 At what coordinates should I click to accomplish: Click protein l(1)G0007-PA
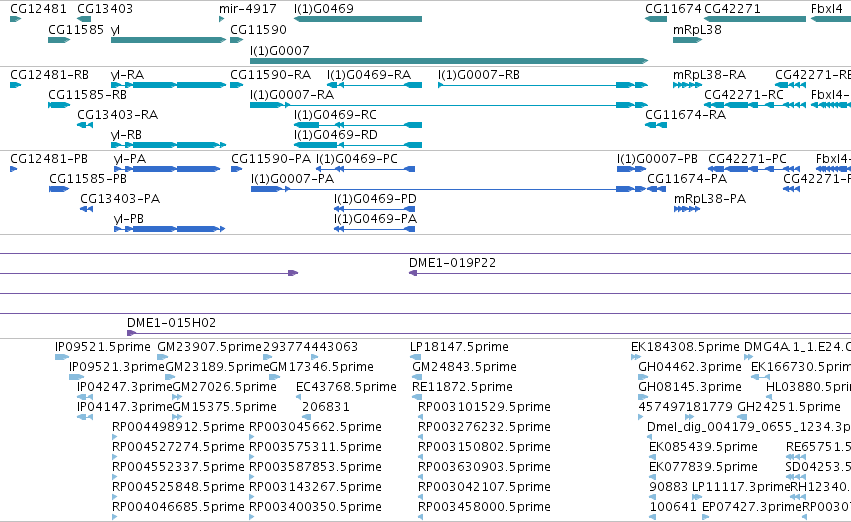pos(292,179)
